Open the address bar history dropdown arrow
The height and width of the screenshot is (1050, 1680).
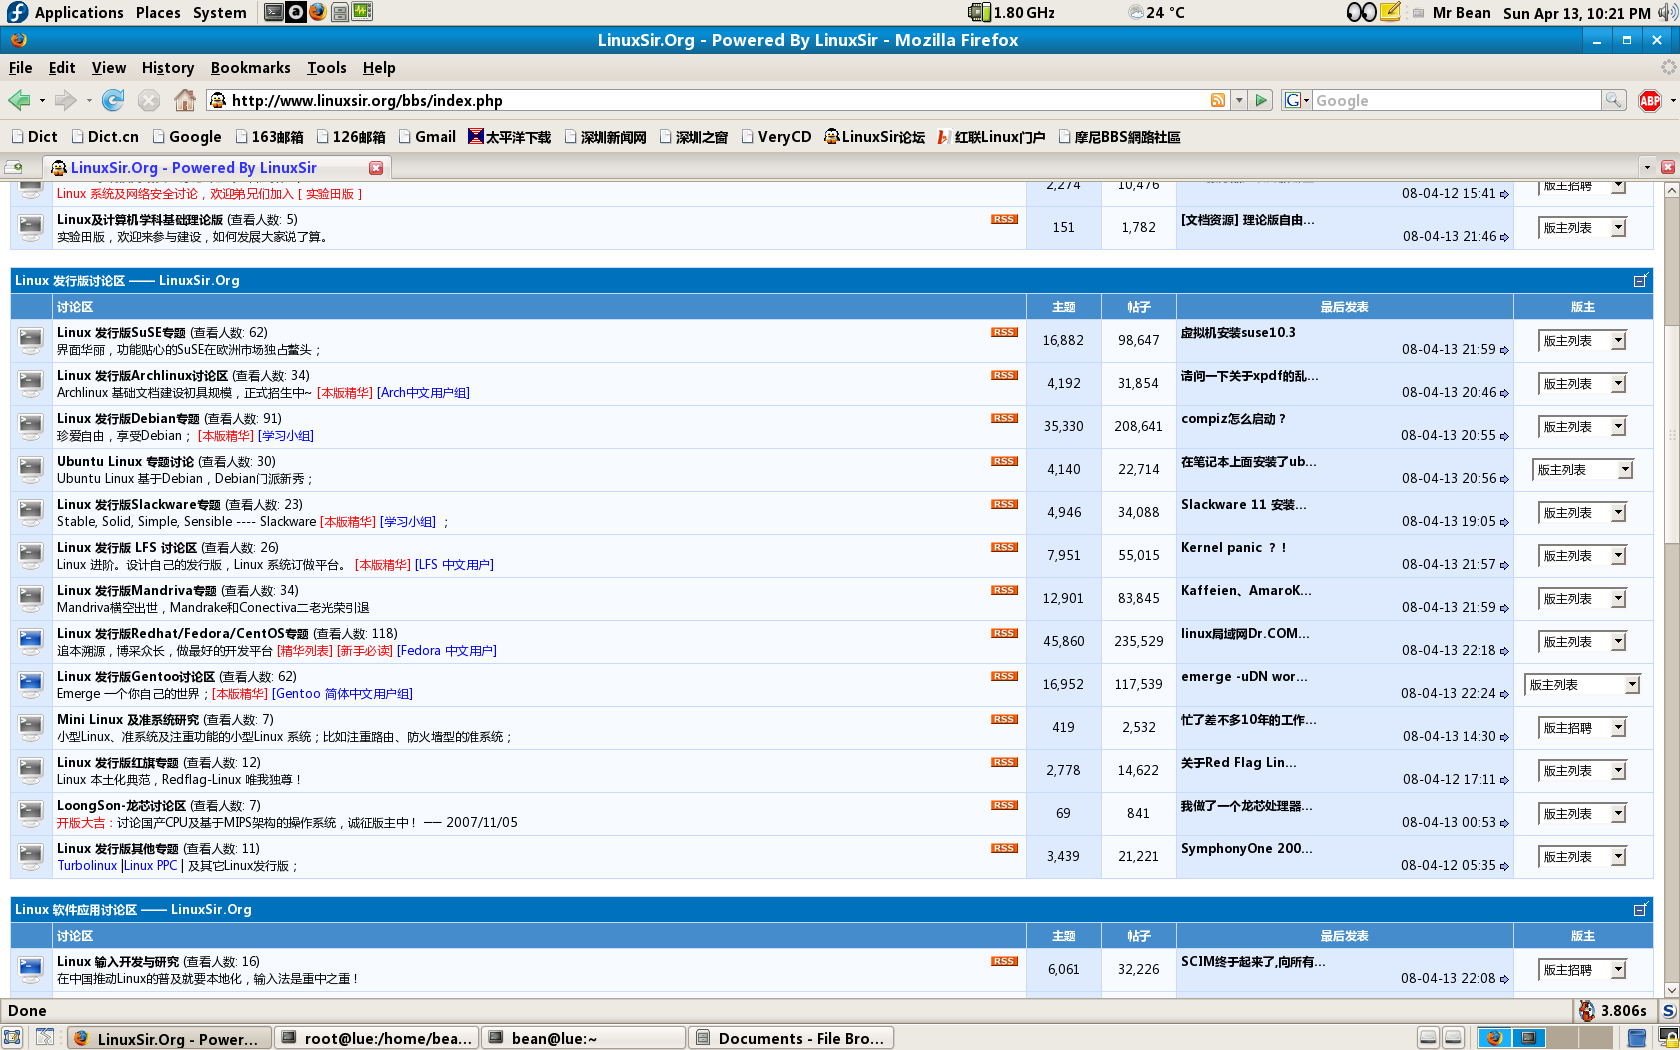(x=1239, y=100)
